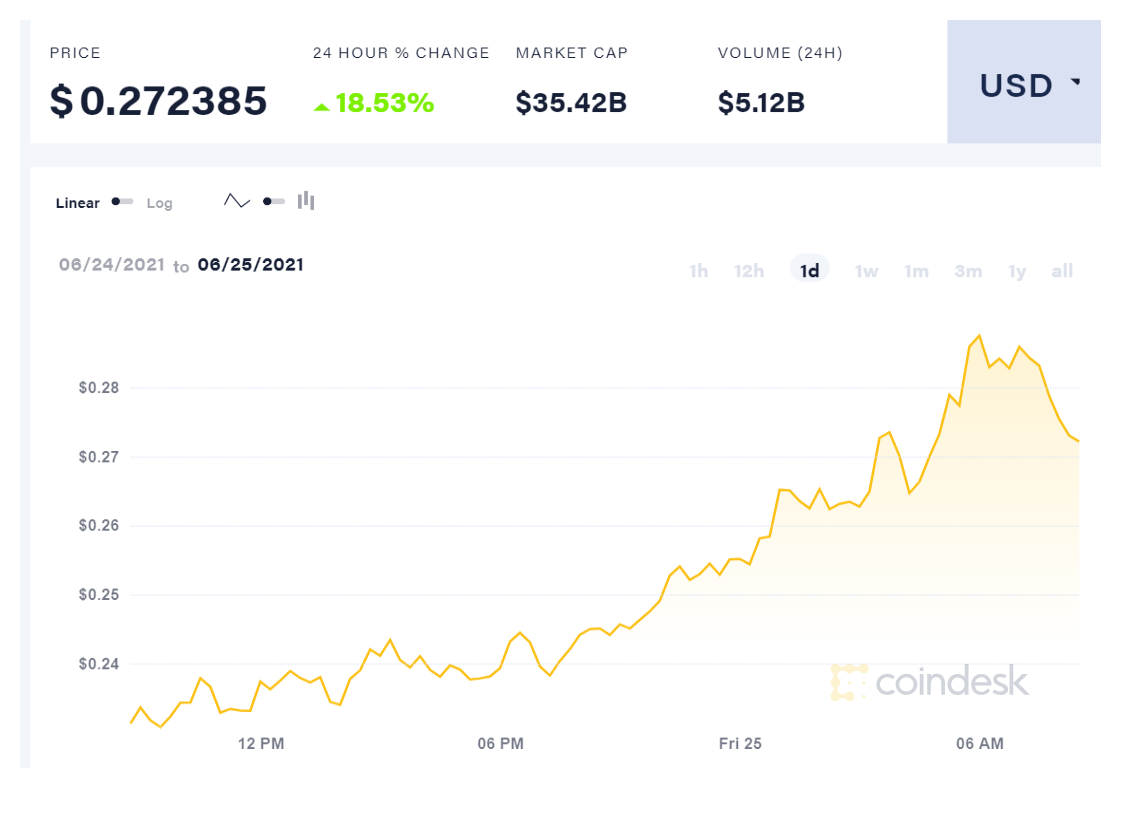Toggle the line/candlestick chart switch
The image size is (1121, 828).
pyautogui.click(x=273, y=202)
